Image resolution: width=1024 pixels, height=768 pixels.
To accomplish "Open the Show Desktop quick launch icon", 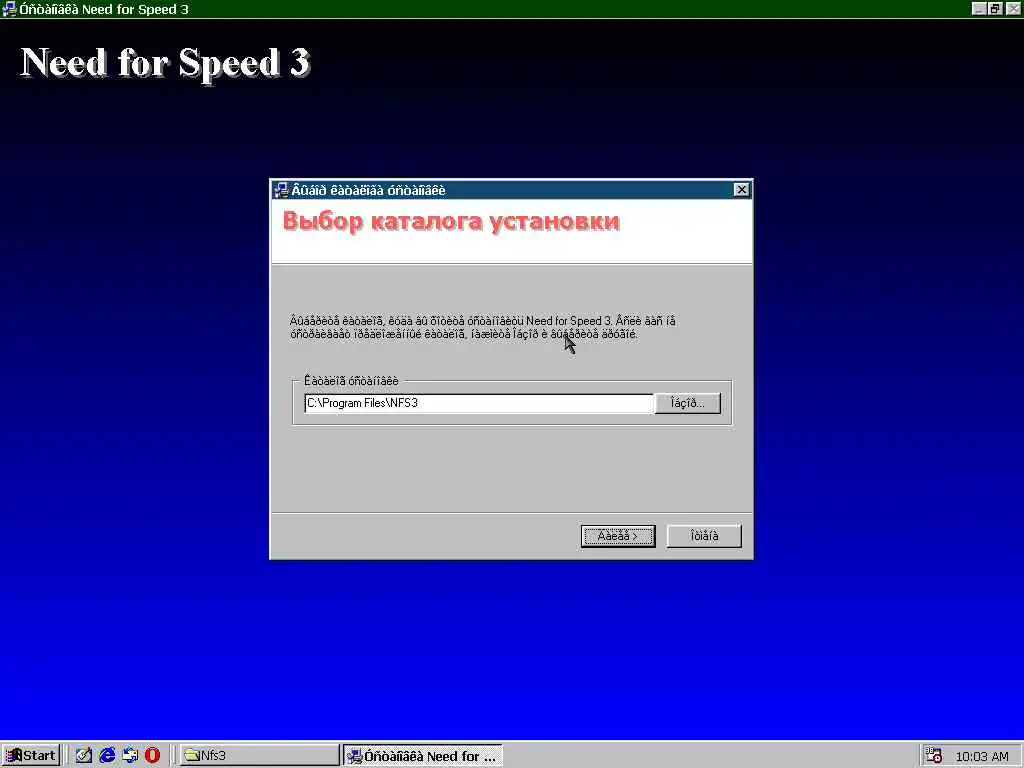I will (84, 755).
